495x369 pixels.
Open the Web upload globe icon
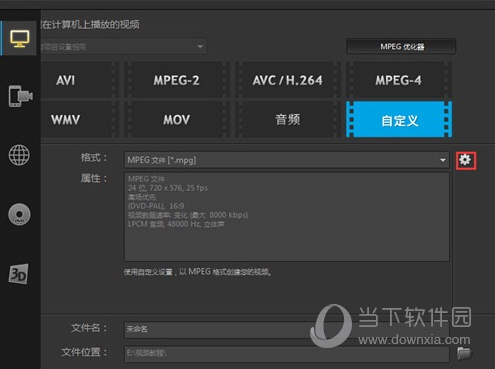19,155
